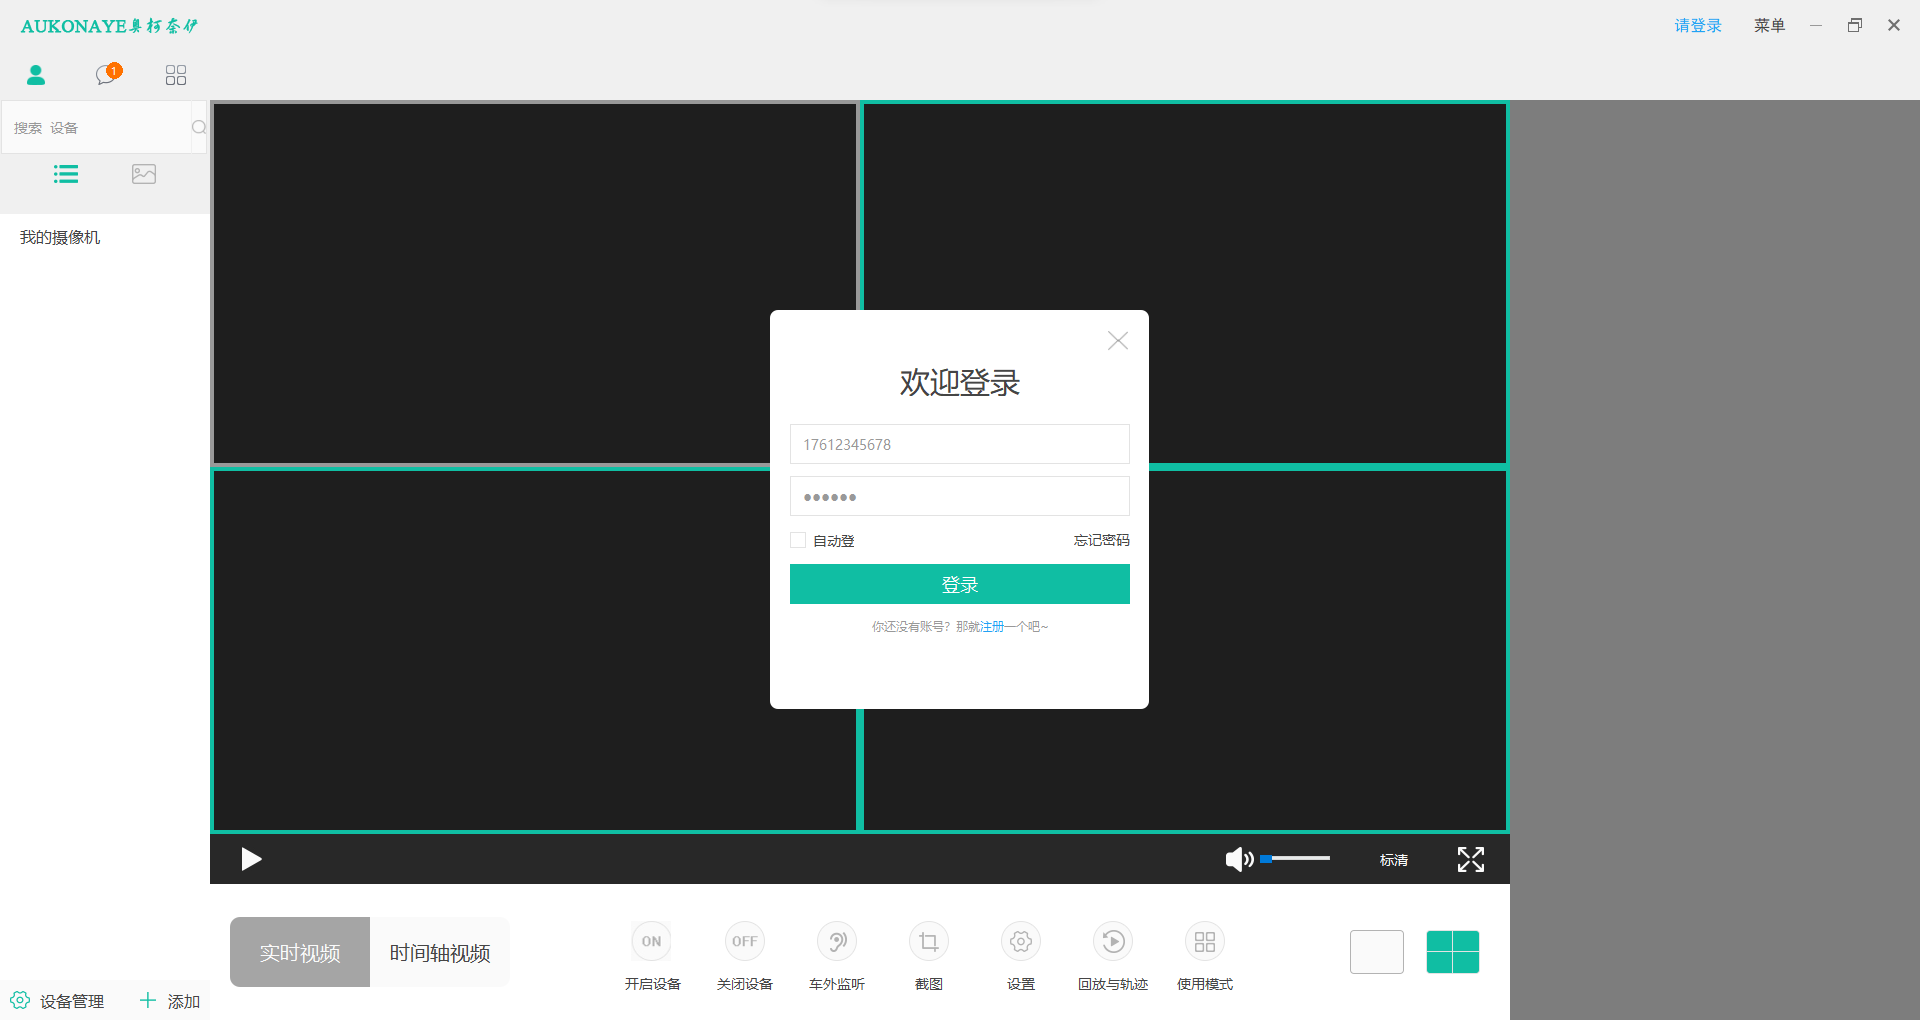Select the bottom-left video pane

click(534, 650)
